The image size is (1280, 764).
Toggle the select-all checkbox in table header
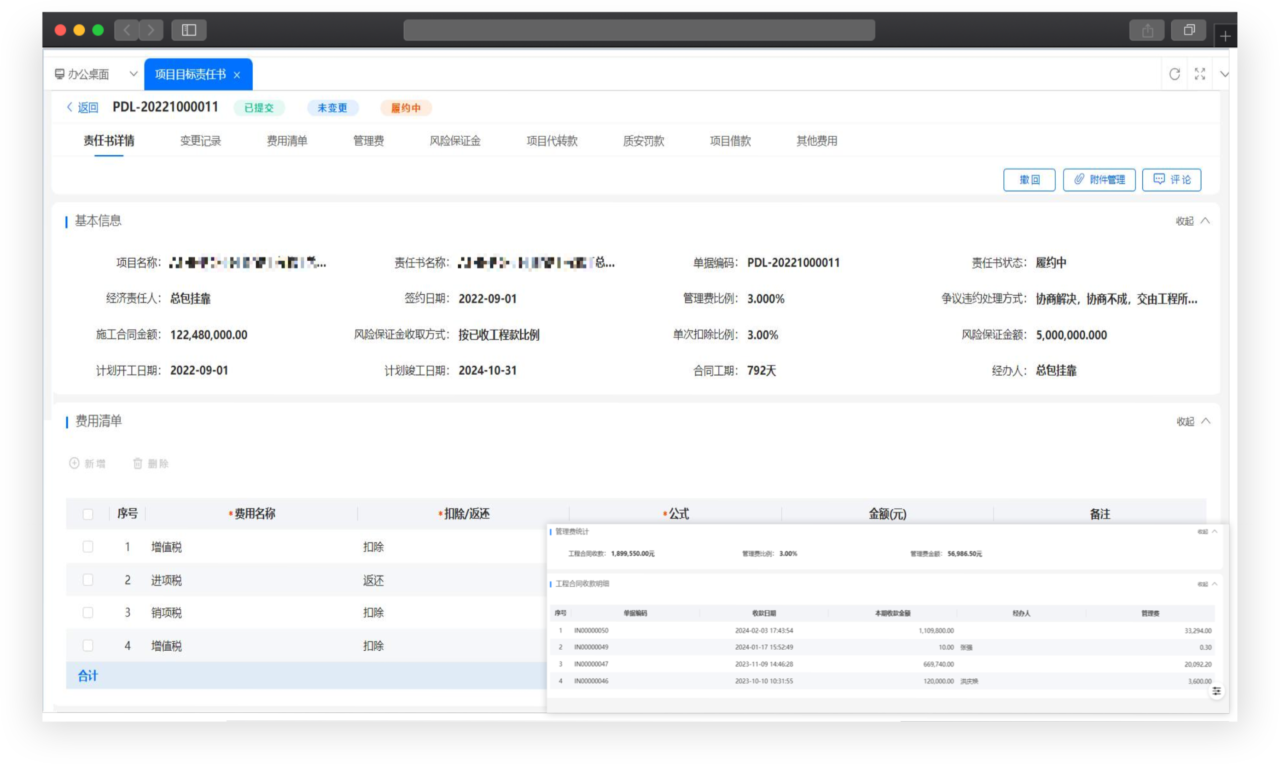tap(88, 514)
